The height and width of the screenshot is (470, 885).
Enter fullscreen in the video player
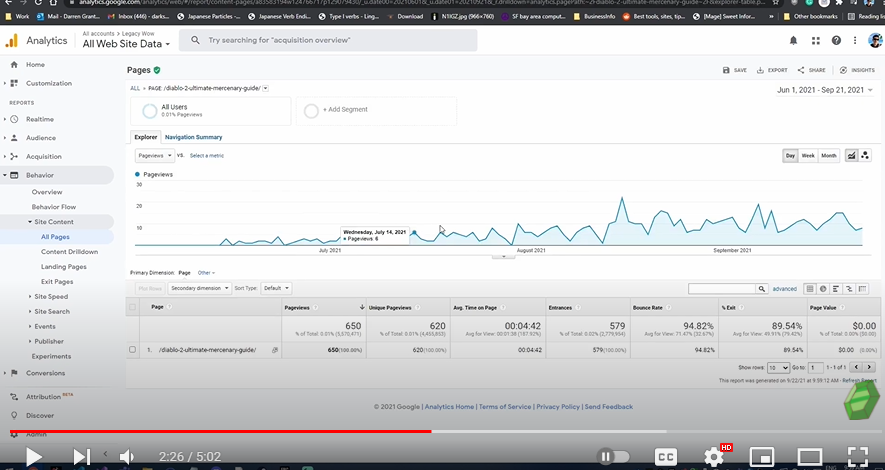858,456
